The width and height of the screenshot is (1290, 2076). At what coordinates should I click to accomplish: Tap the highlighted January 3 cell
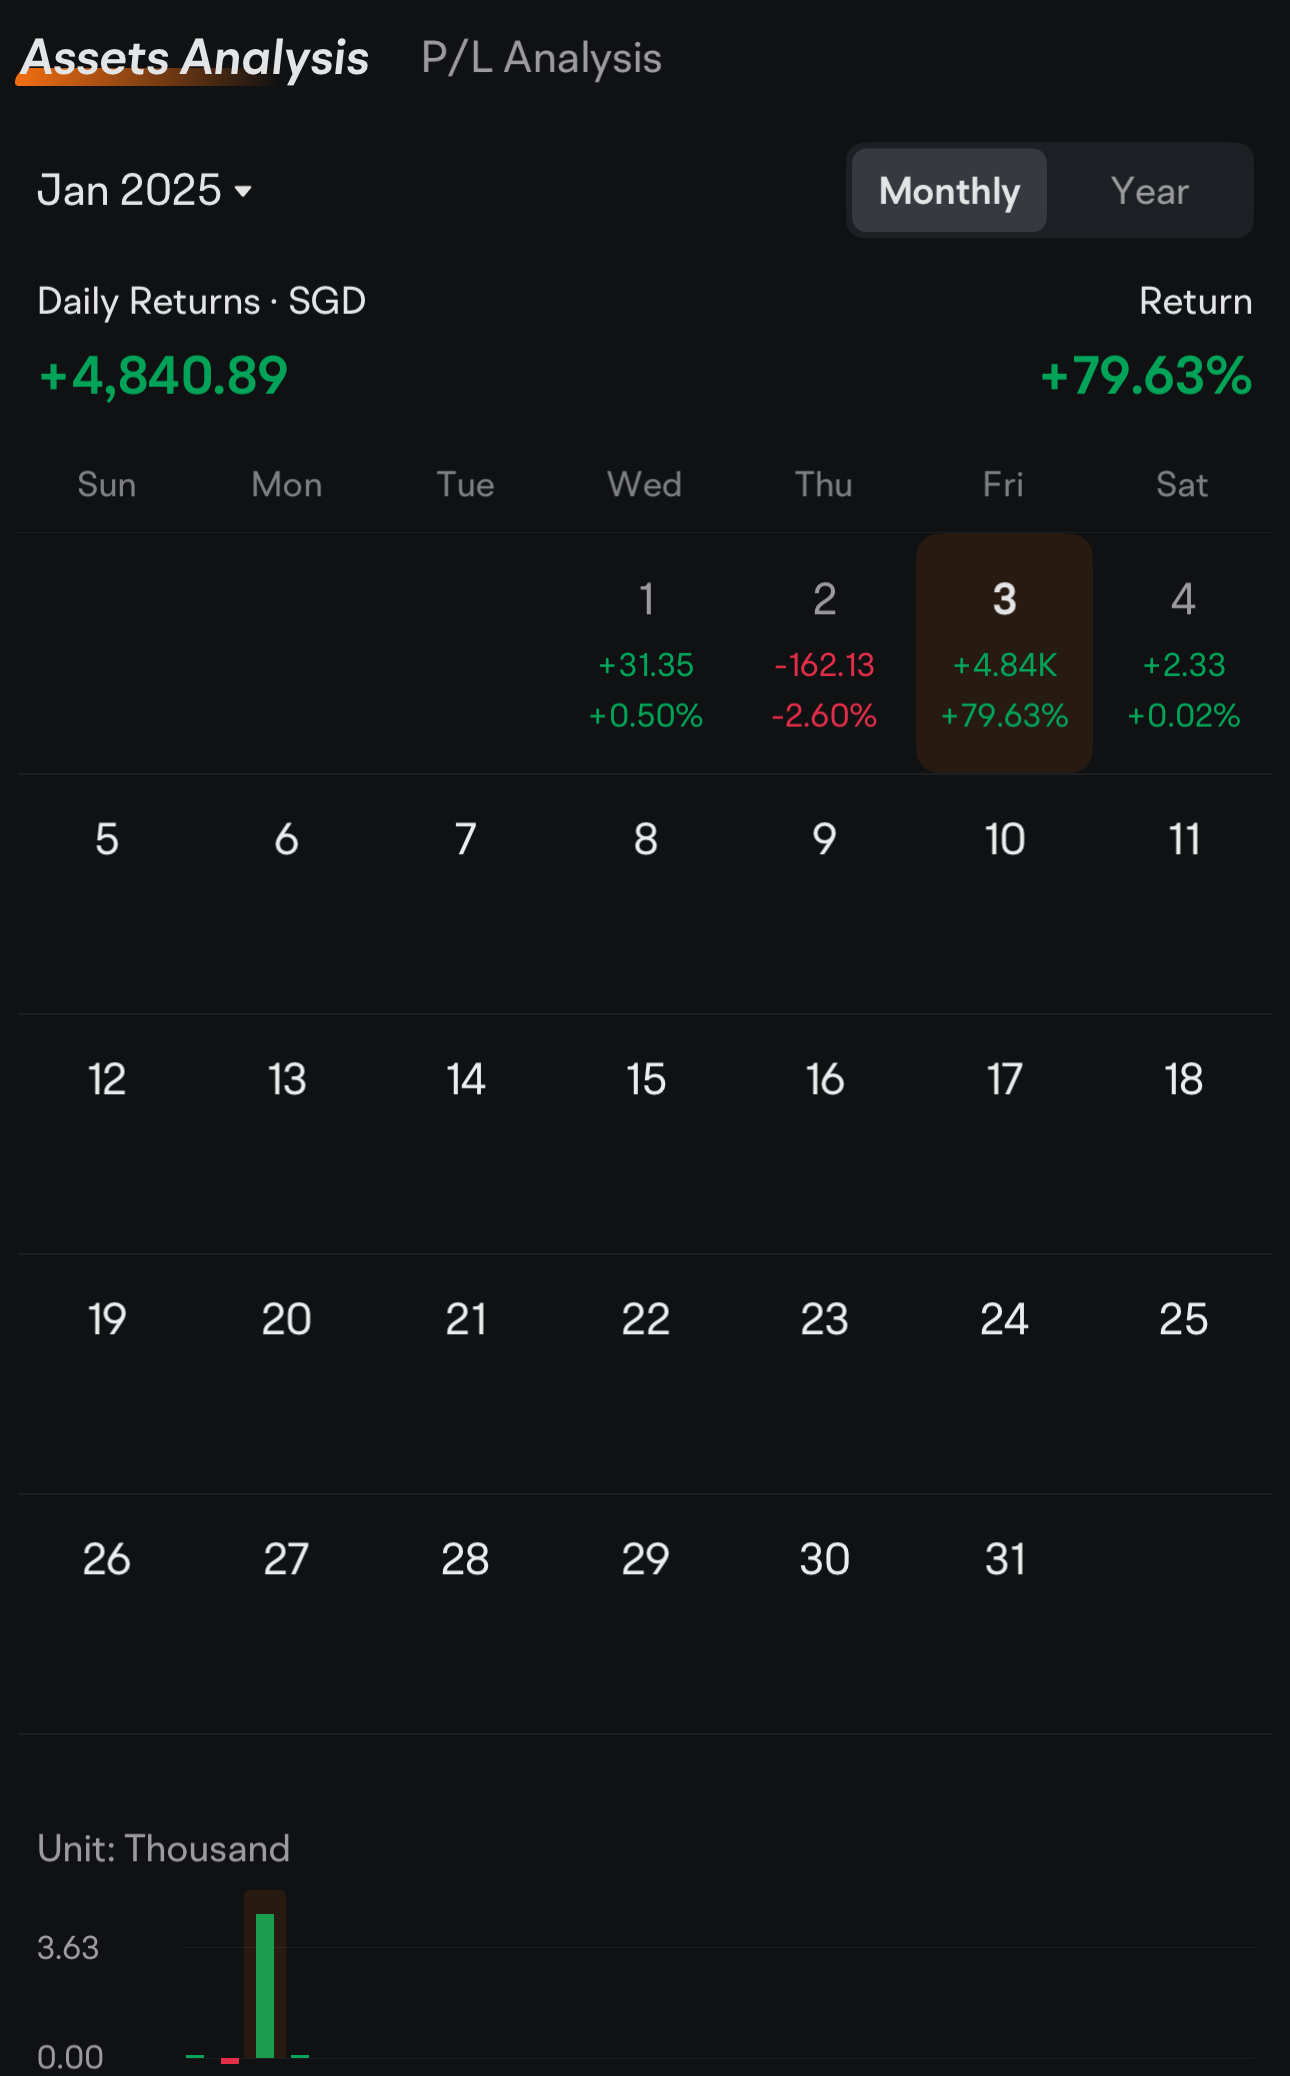[1004, 654]
